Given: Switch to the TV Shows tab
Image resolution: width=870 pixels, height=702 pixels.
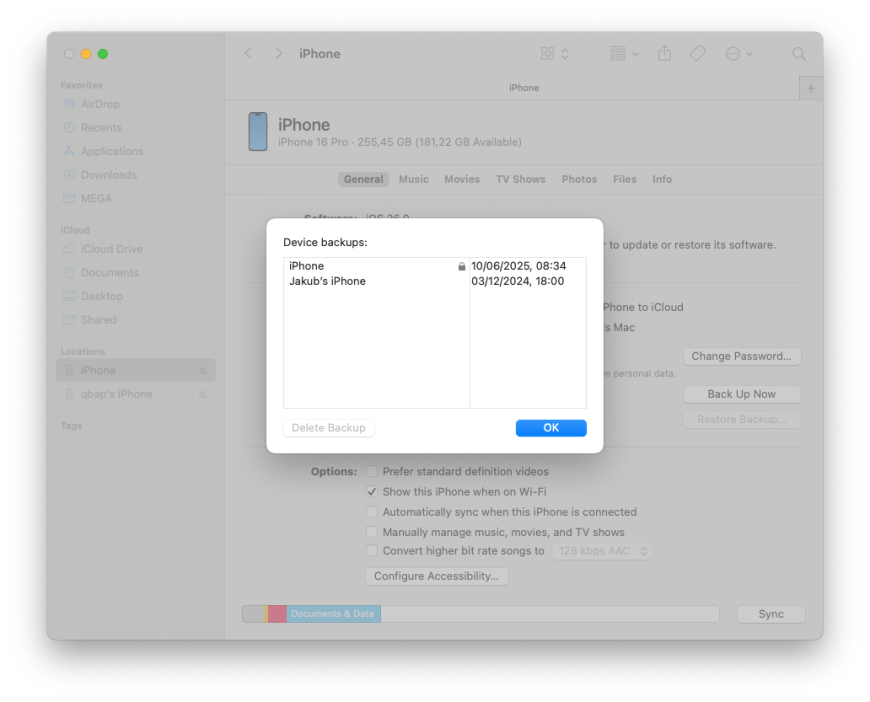Looking at the screenshot, I should [x=520, y=179].
